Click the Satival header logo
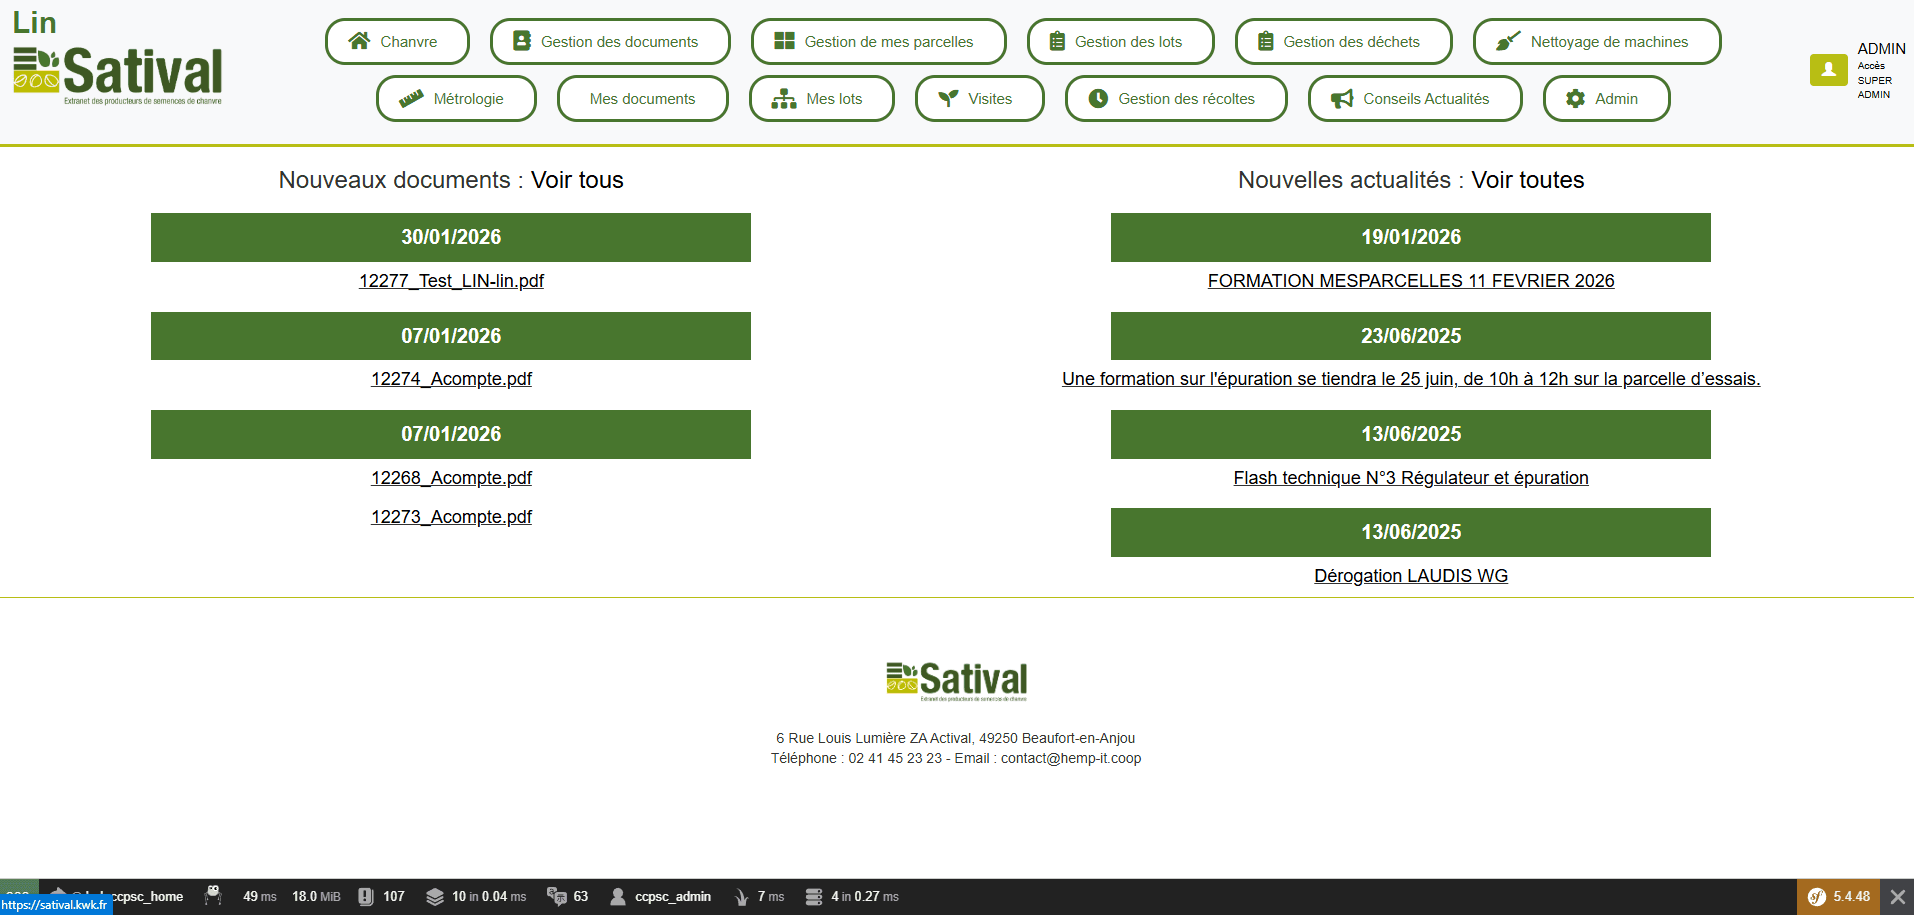1914x915 pixels. pyautogui.click(x=118, y=74)
